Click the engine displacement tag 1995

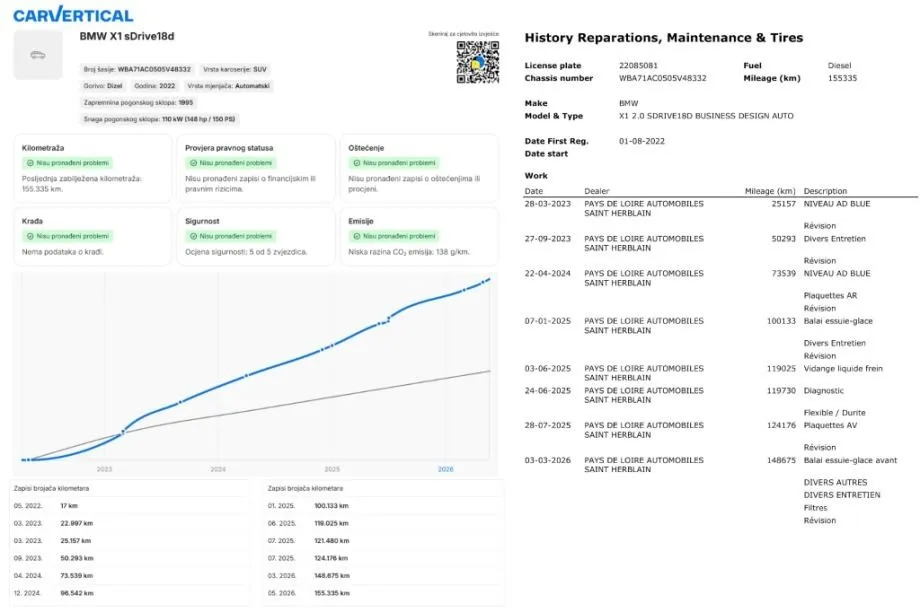[x=138, y=103]
